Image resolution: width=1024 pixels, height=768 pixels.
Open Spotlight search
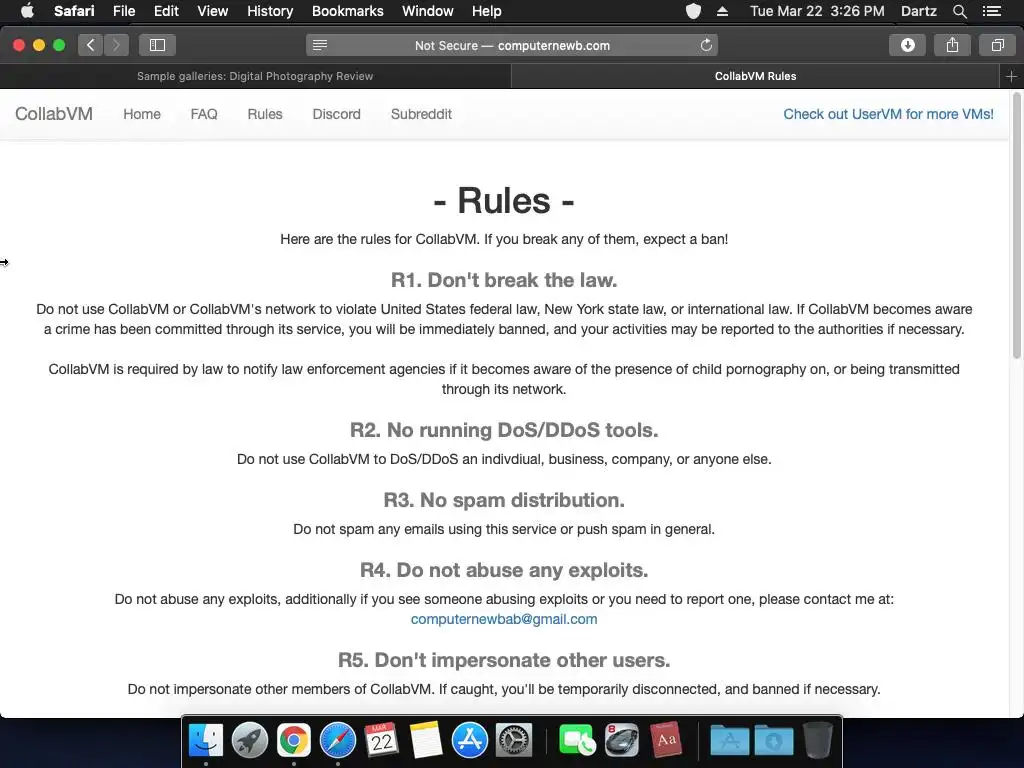pos(959,11)
